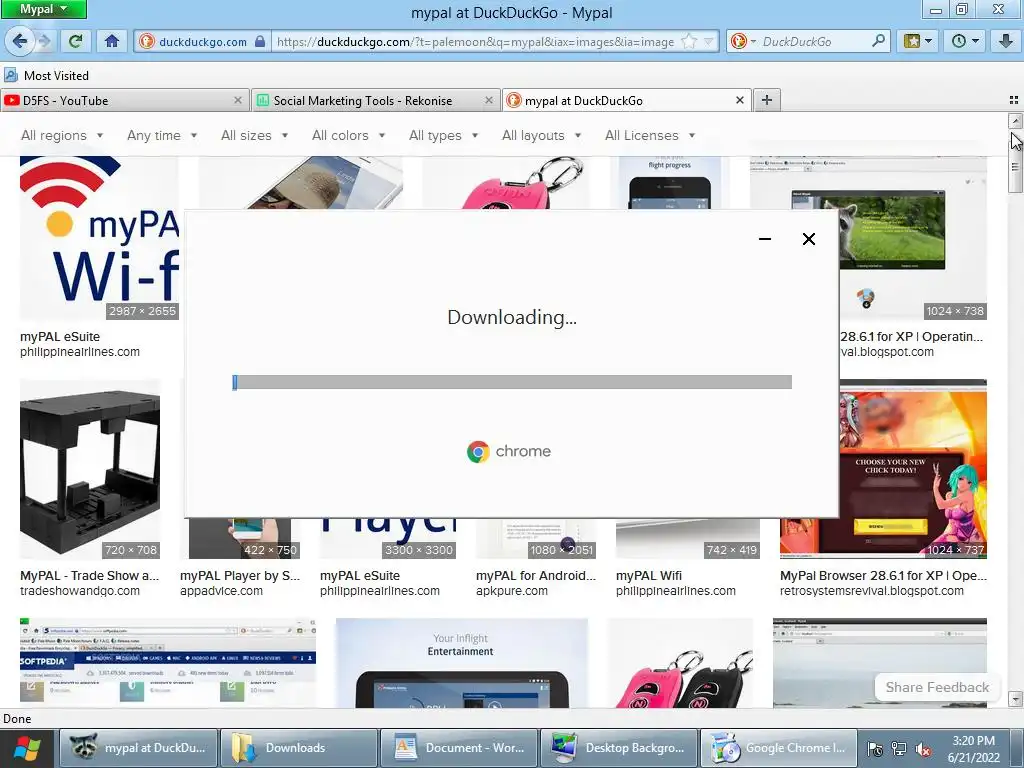Switch to D5FS - YouTube tab

(x=124, y=100)
